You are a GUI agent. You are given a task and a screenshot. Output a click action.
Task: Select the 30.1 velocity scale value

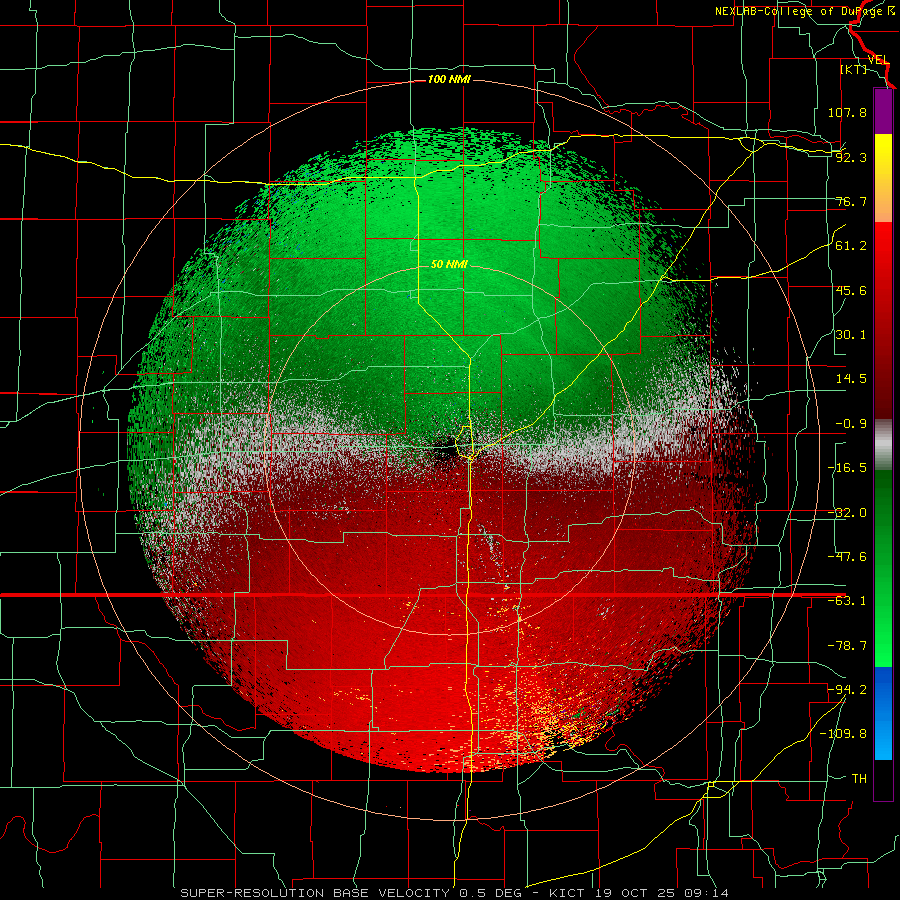pos(851,335)
